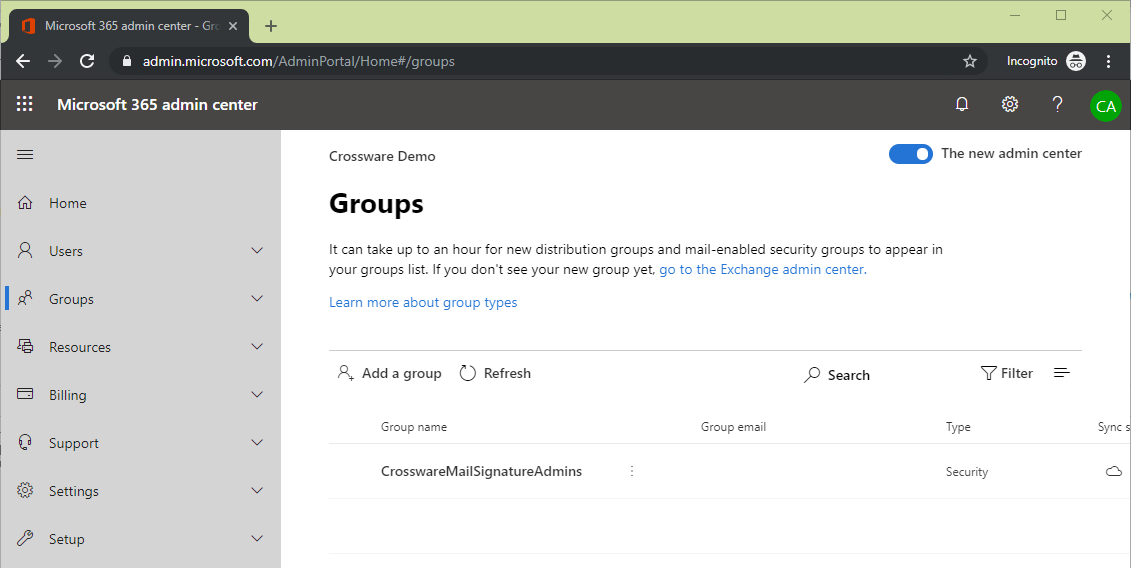Click the Crossware Demo organization name

tap(382, 157)
